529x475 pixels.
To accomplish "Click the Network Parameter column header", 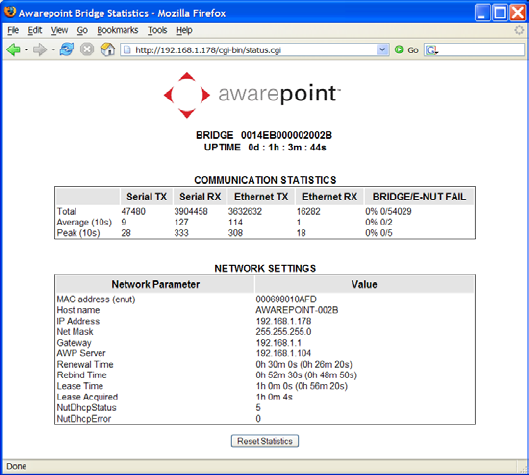I will [155, 284].
